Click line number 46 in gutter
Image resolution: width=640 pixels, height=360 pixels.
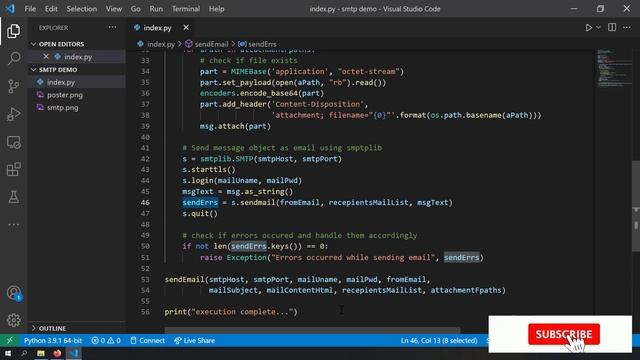(145, 202)
